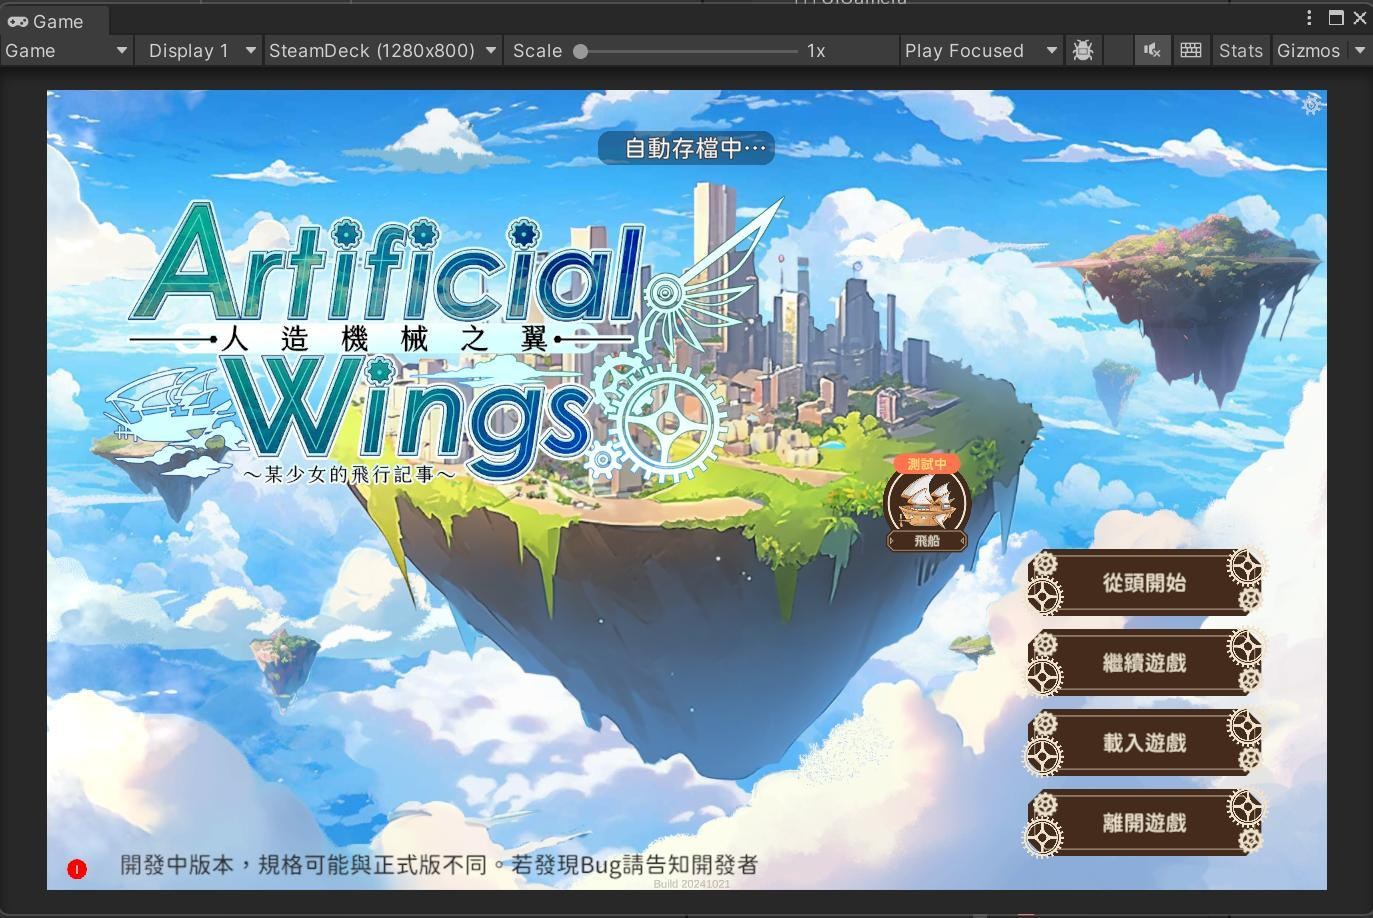
Task: Toggle Mute Audio speaker icon
Action: tap(1152, 50)
